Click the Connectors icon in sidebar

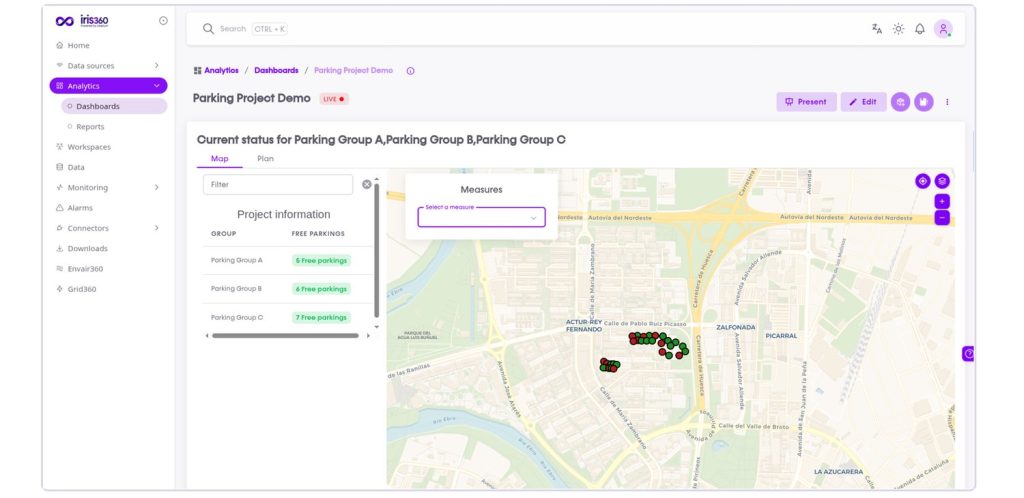point(59,228)
